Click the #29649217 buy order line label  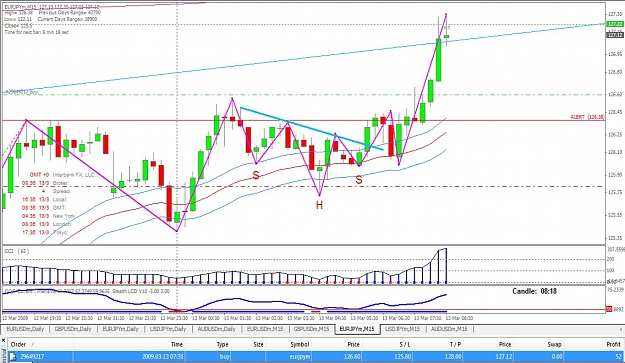tap(21, 92)
